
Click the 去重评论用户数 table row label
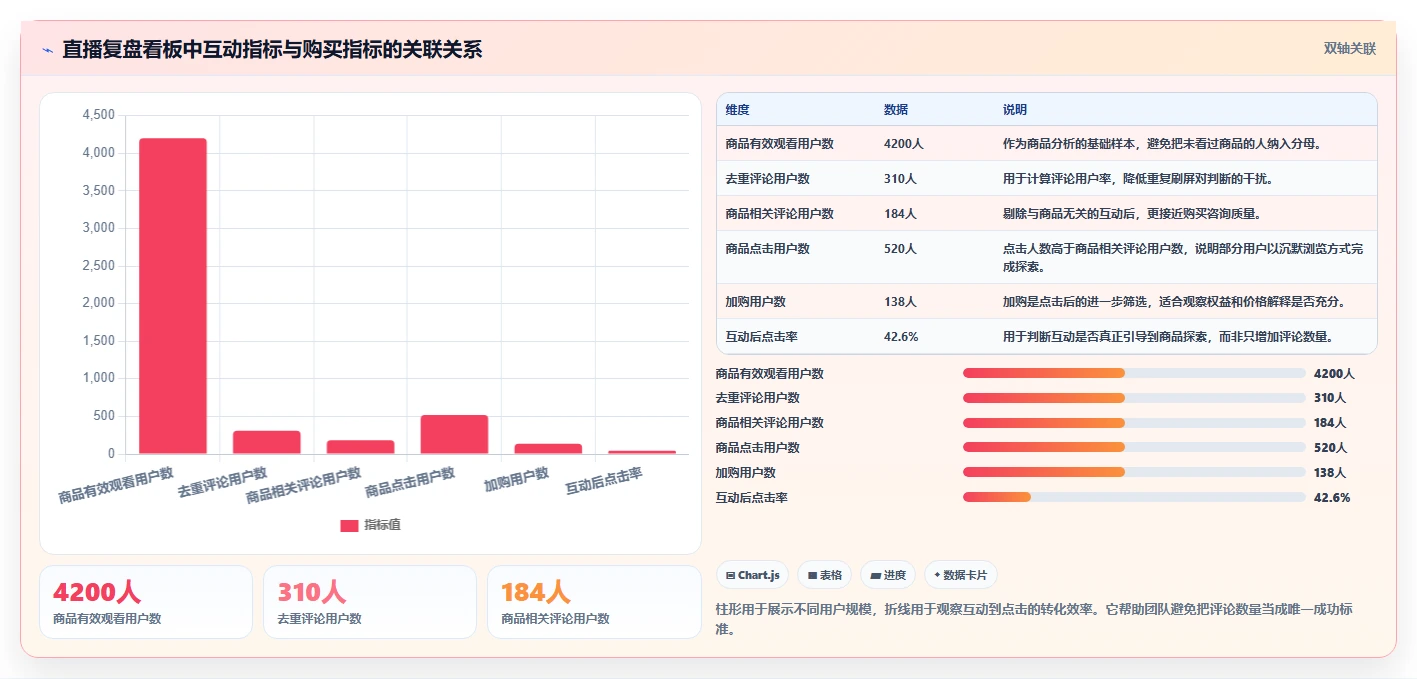pyautogui.click(x=768, y=179)
